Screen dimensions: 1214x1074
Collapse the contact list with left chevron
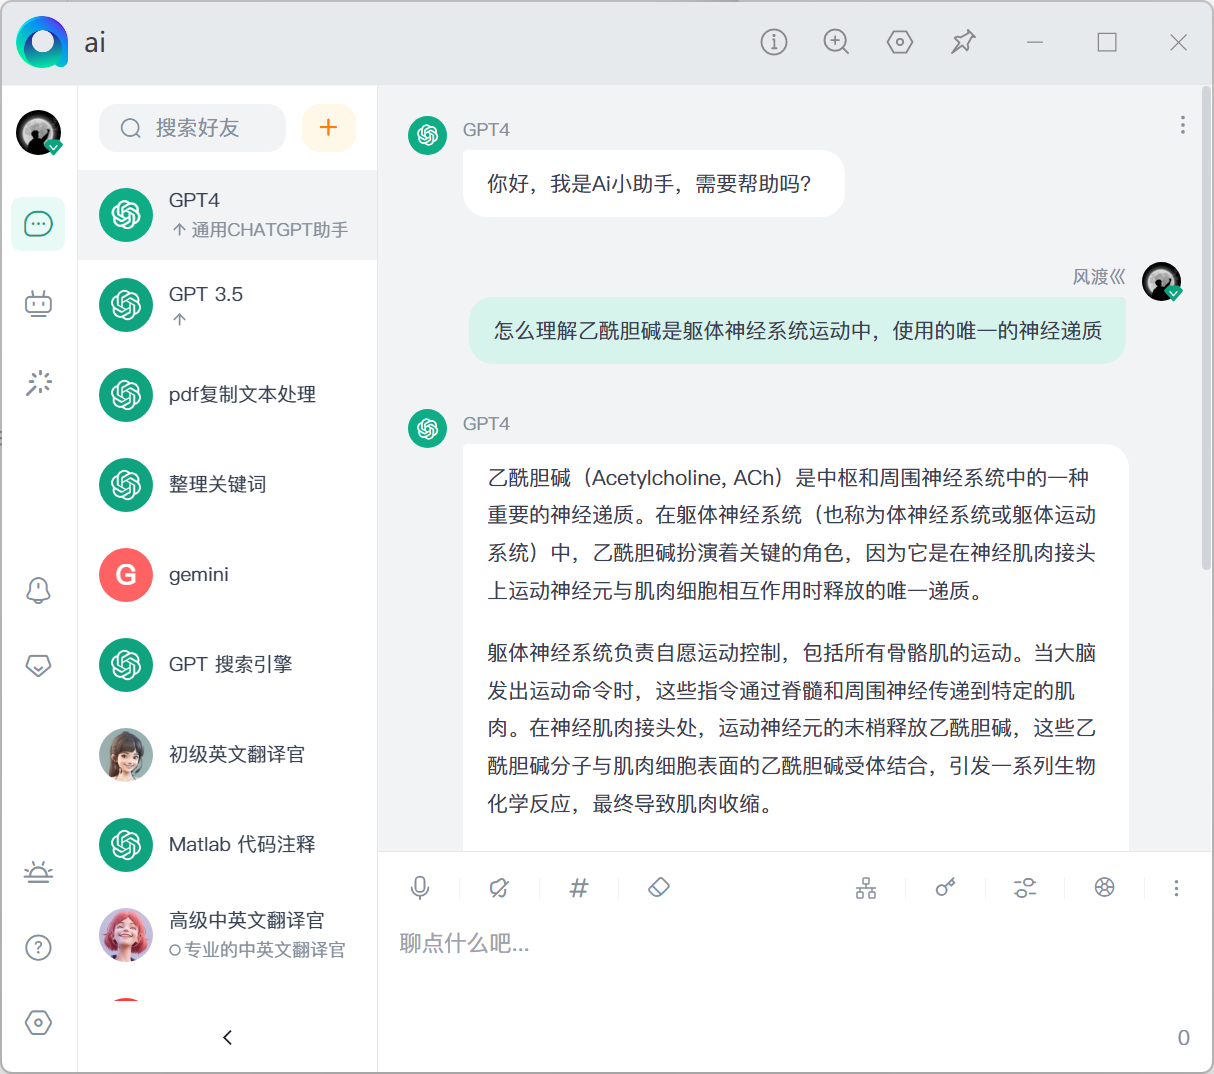[227, 1037]
